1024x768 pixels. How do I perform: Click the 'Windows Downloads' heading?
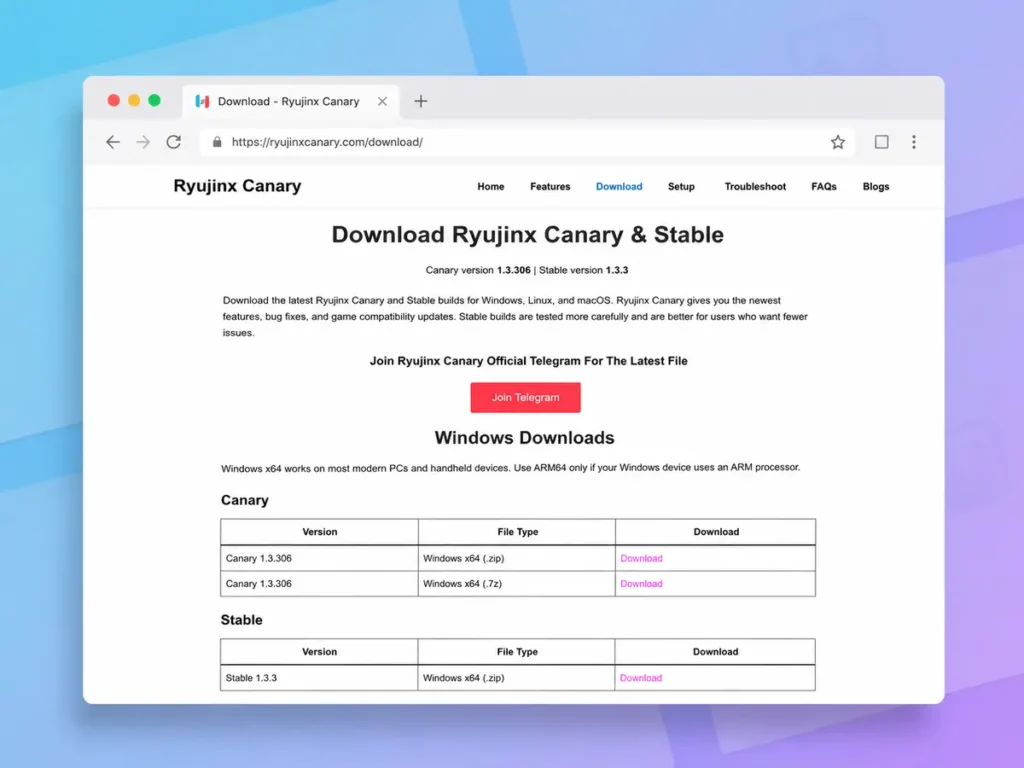point(524,438)
